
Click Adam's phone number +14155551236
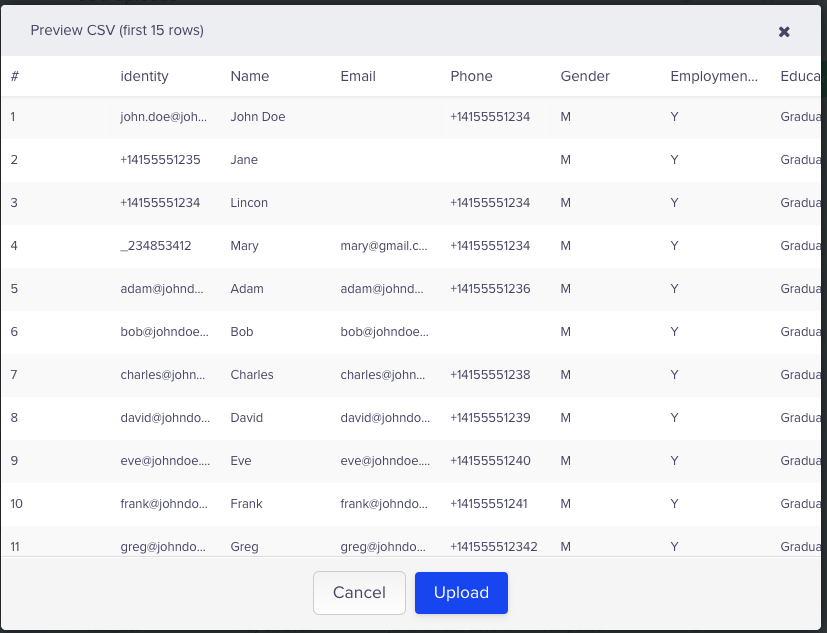tap(489, 289)
